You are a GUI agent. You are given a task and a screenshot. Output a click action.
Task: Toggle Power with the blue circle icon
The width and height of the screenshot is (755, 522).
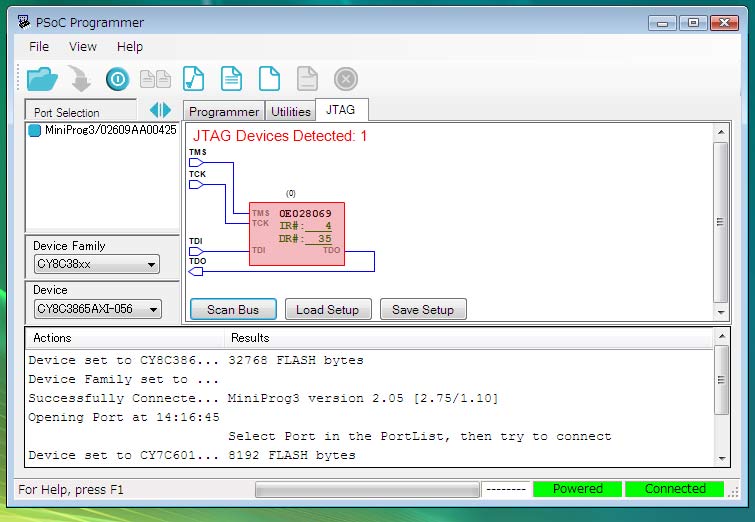(117, 79)
